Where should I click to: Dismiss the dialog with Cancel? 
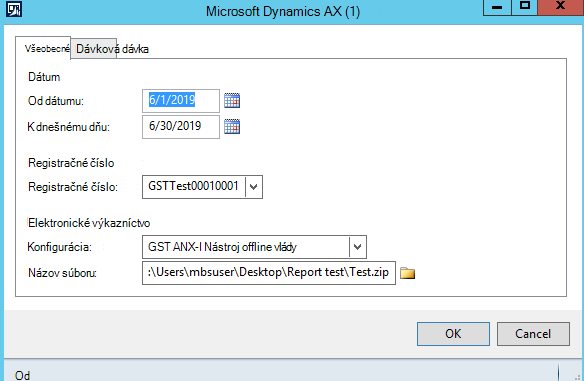coord(533,334)
